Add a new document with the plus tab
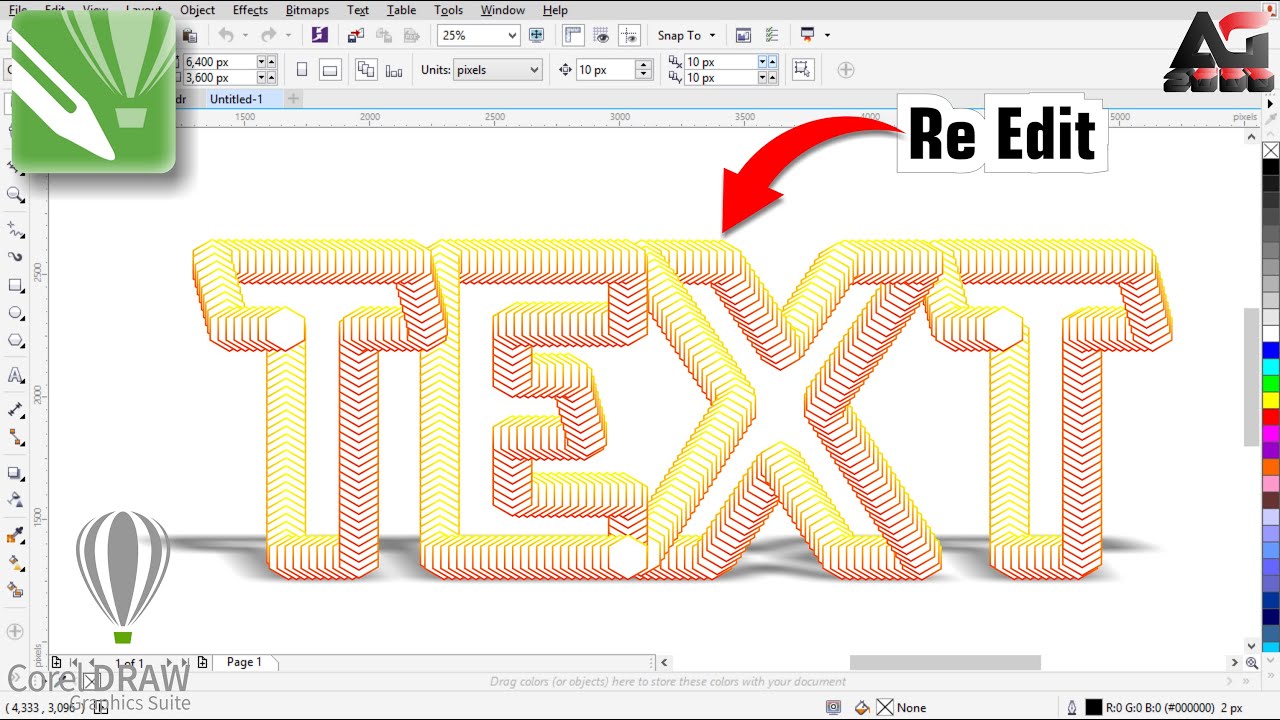Image resolution: width=1280 pixels, height=720 pixels. 293,99
